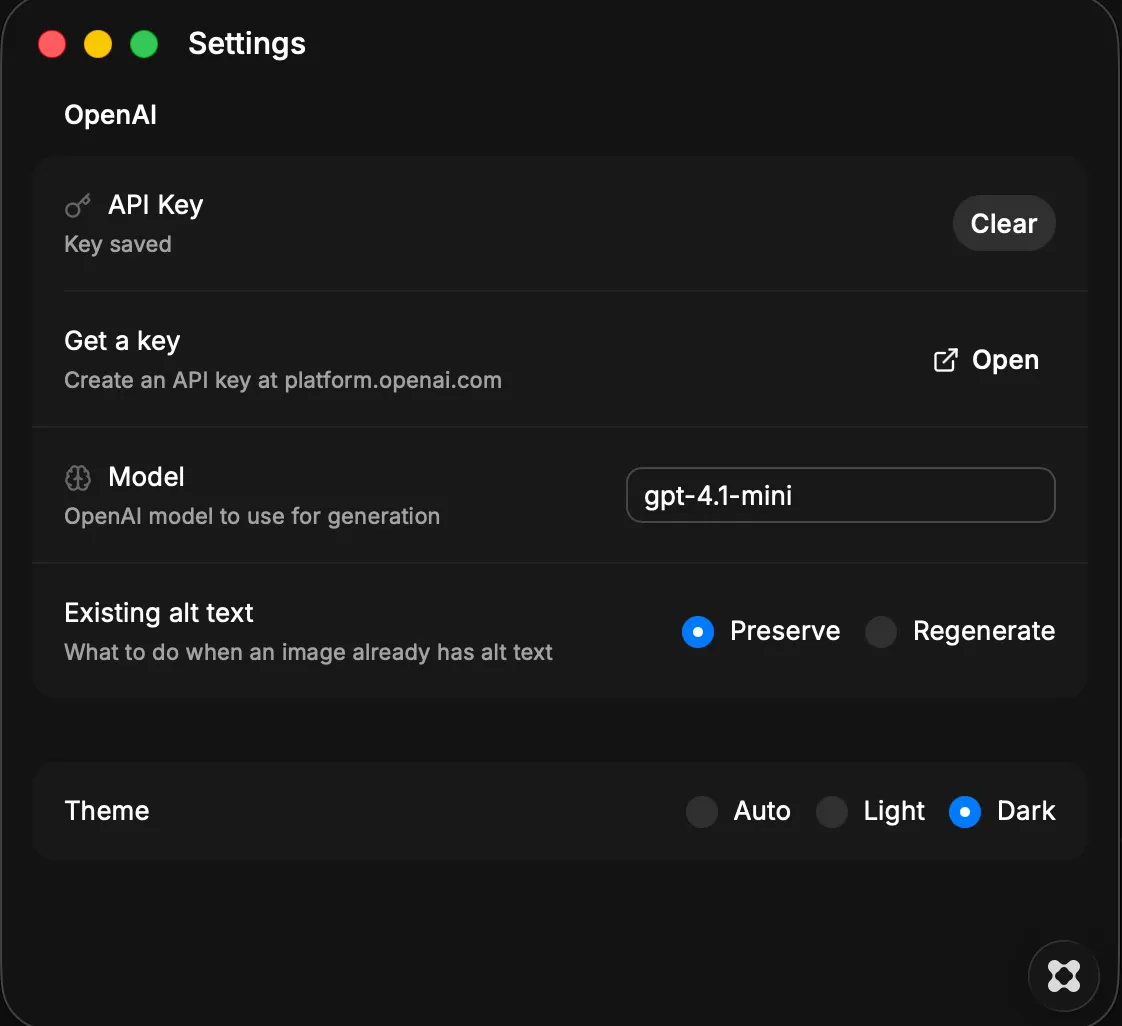Click the 'Key saved' status text
Screen dimensions: 1122x1026
click(118, 244)
